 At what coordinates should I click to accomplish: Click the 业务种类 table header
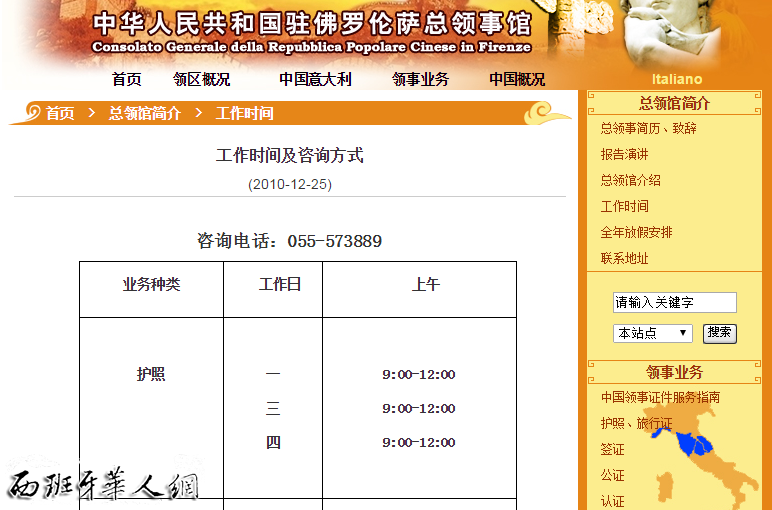[x=151, y=285]
